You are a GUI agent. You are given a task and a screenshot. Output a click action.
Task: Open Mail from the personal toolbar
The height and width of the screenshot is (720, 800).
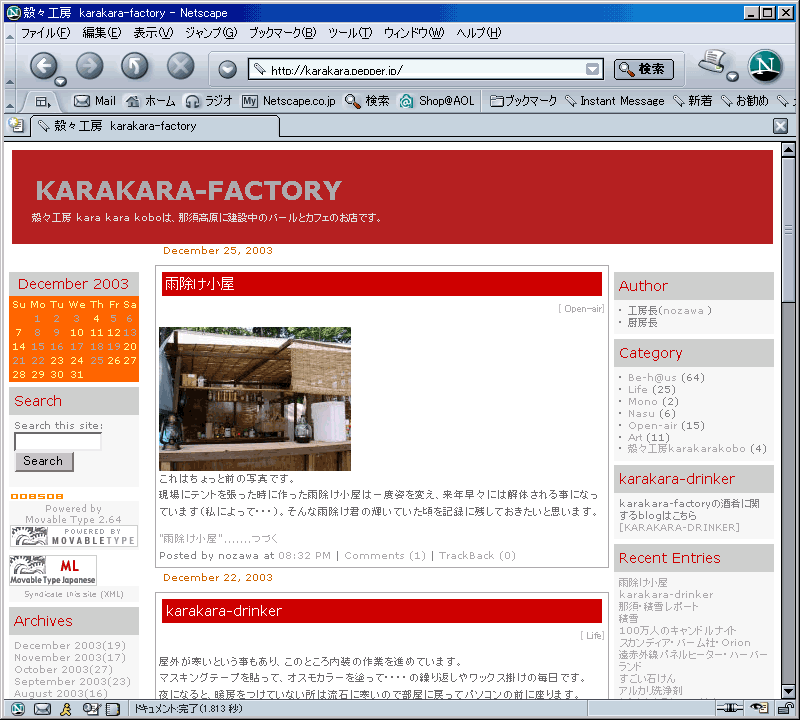pyautogui.click(x=95, y=101)
